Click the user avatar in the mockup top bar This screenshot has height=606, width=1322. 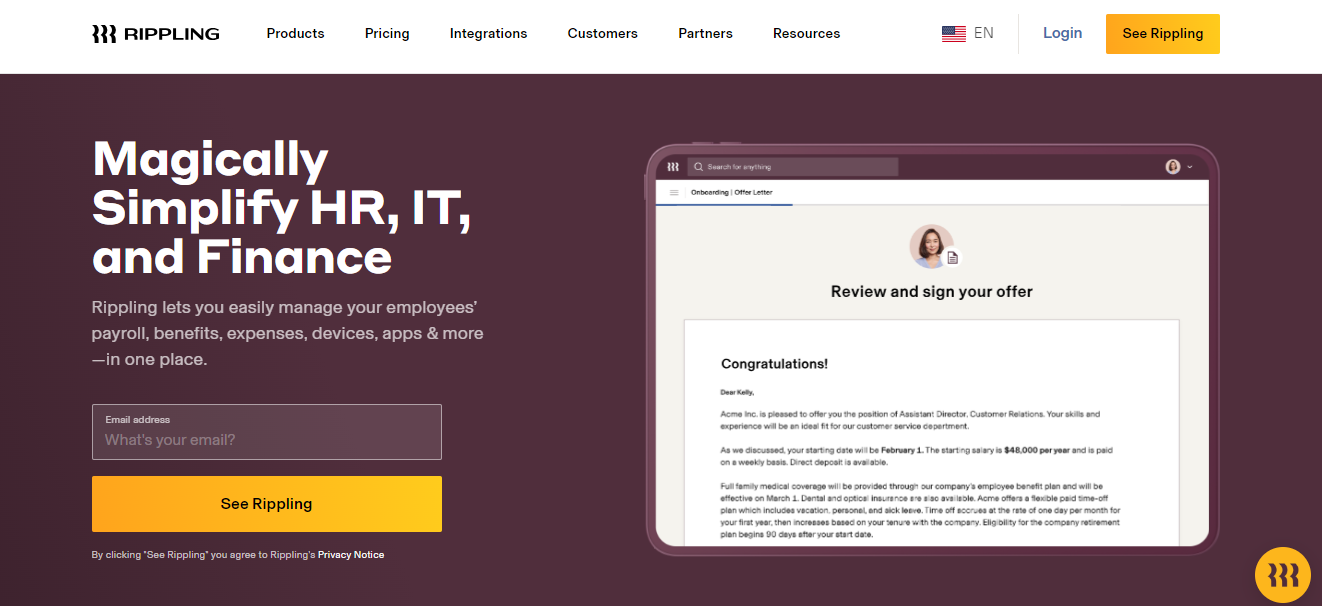tap(1173, 167)
